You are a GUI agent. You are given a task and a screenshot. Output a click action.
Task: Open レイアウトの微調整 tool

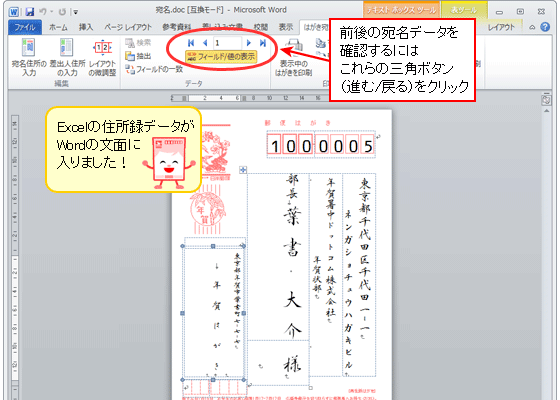tap(102, 57)
